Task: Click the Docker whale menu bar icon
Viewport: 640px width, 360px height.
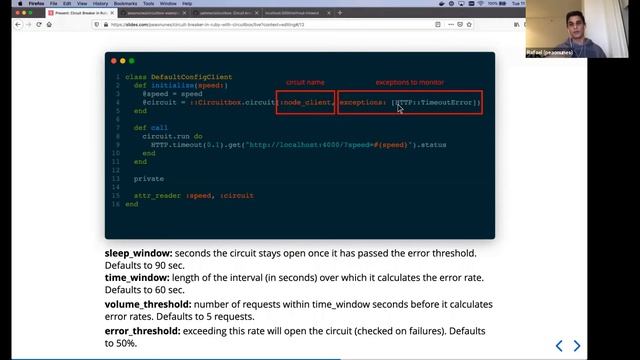Action: [x=442, y=3]
